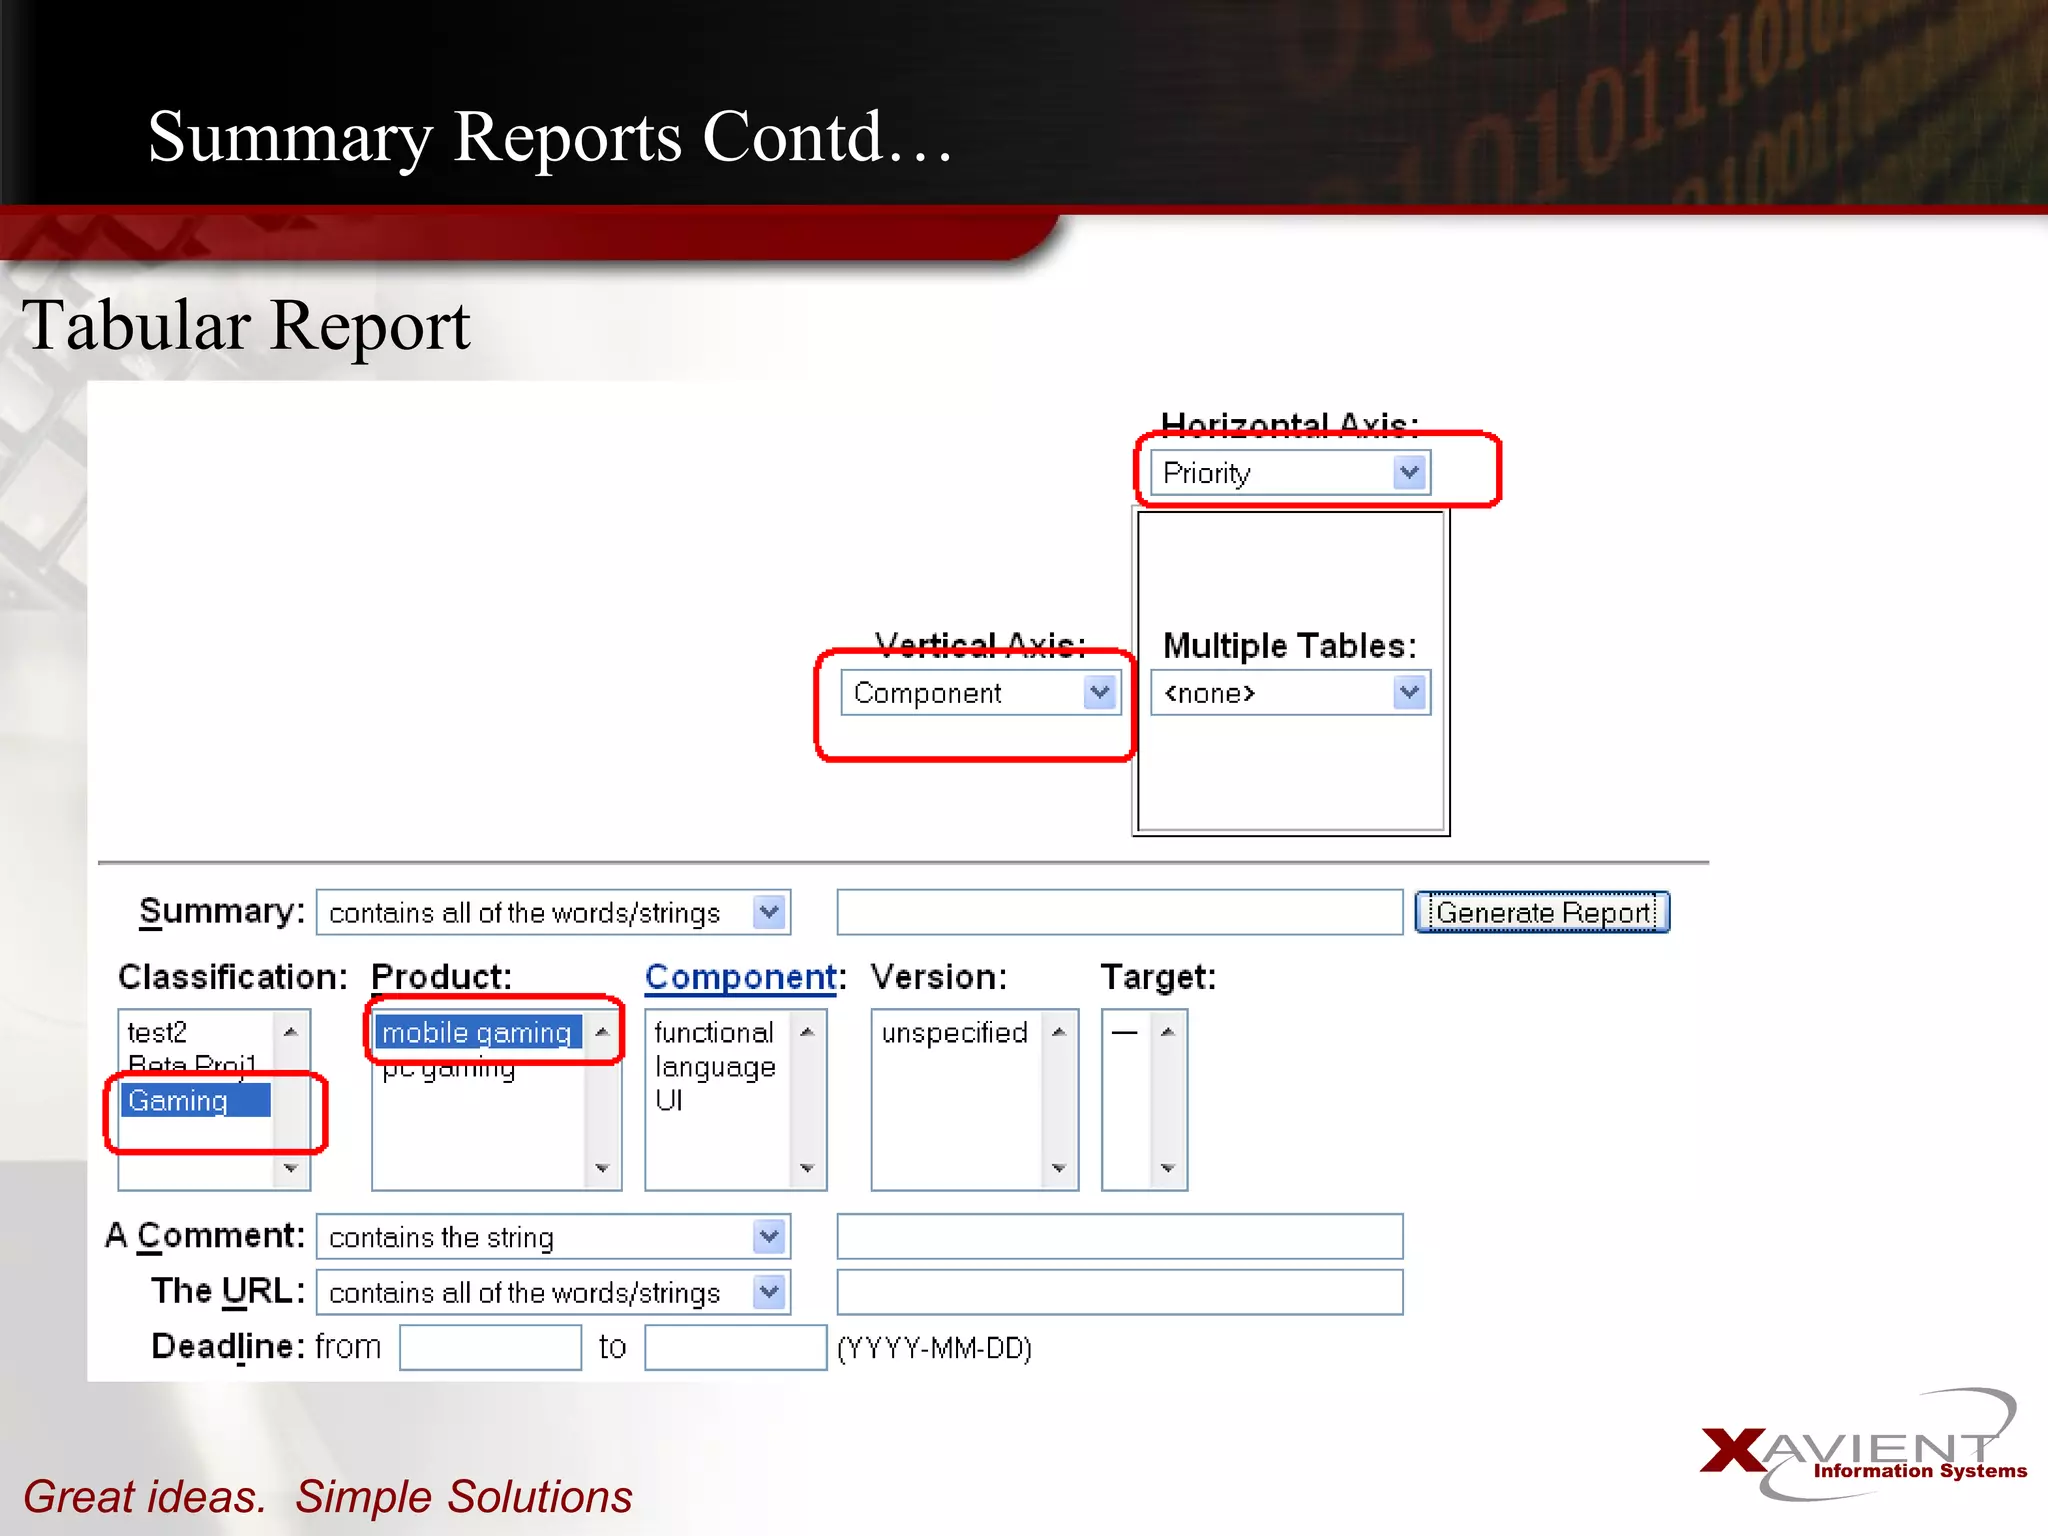Viewport: 2048px width, 1536px height.
Task: Click the Deadline 'from' date field
Action: pos(490,1347)
